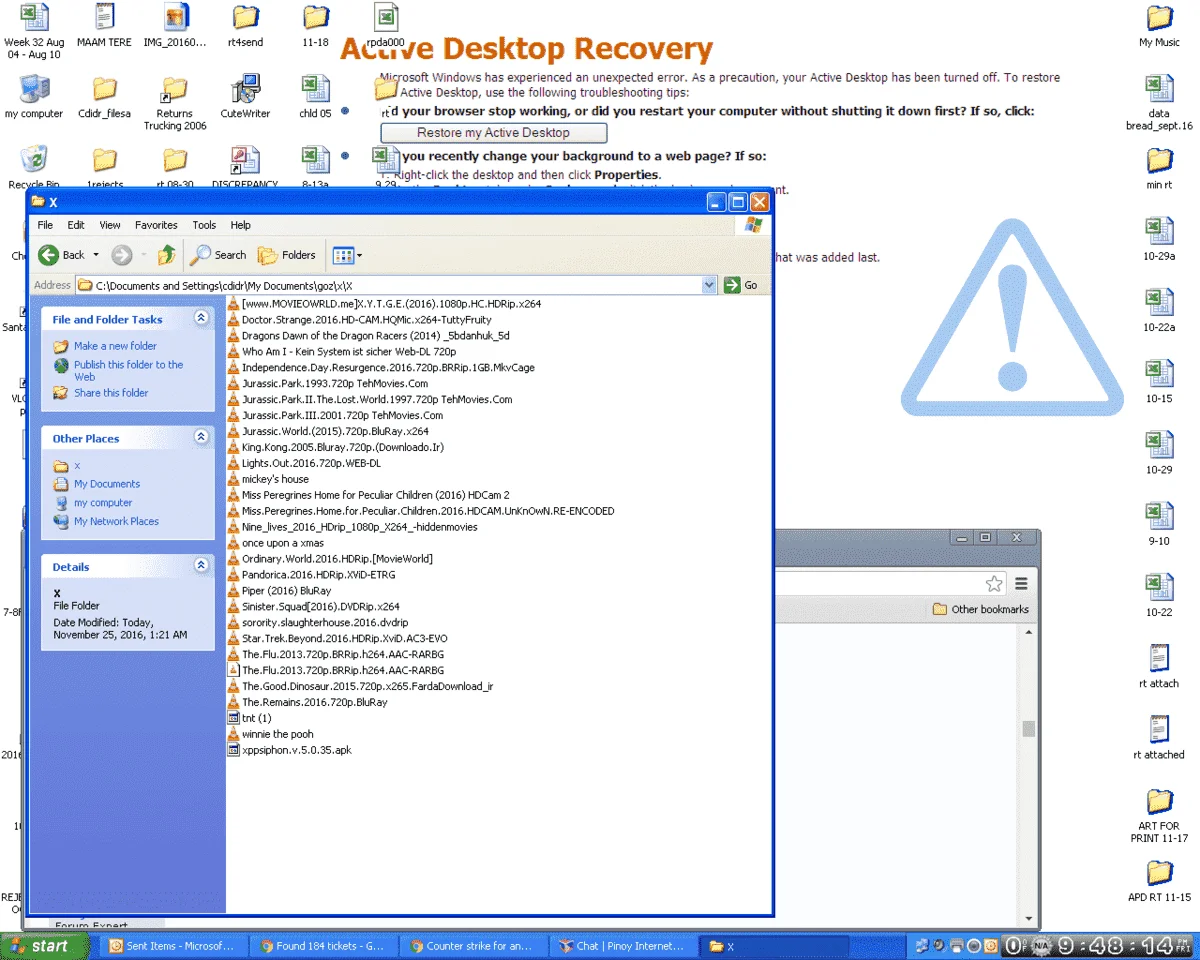Screen dimensions: 1200x960
Task: Collapse File and Folder Tasks panel
Action: (201, 318)
